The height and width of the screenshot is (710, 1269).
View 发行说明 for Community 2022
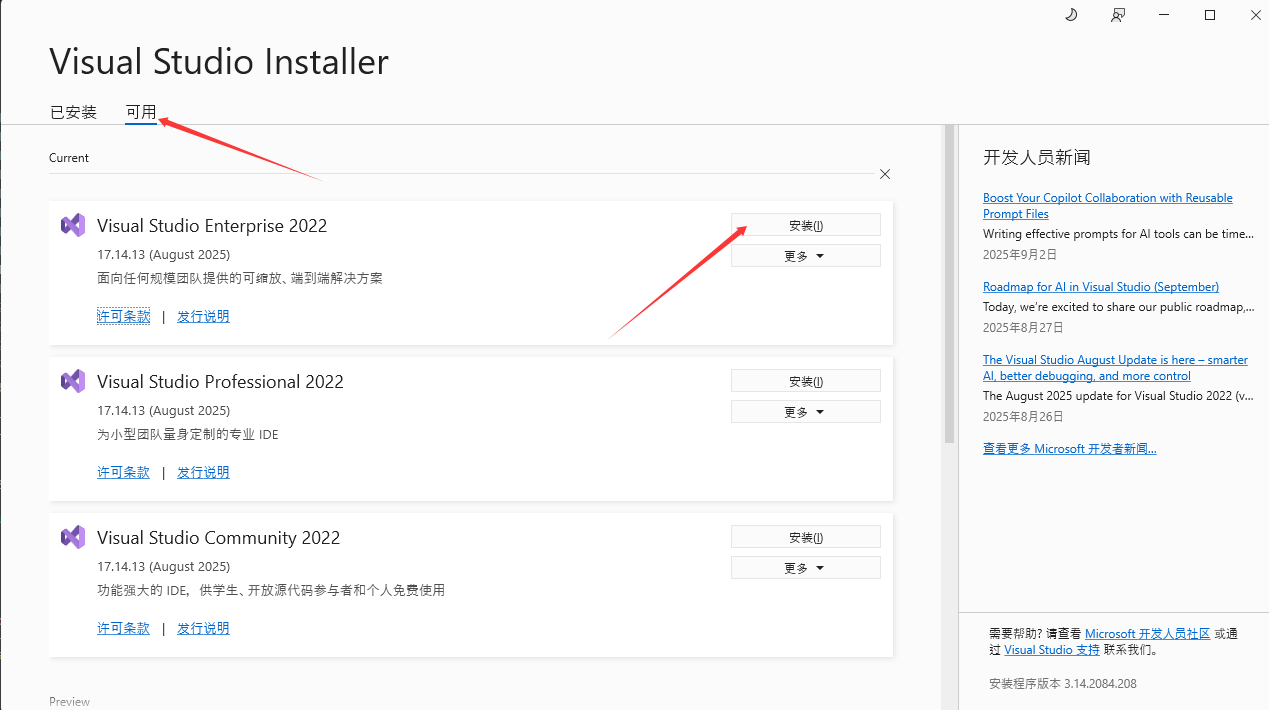203,628
